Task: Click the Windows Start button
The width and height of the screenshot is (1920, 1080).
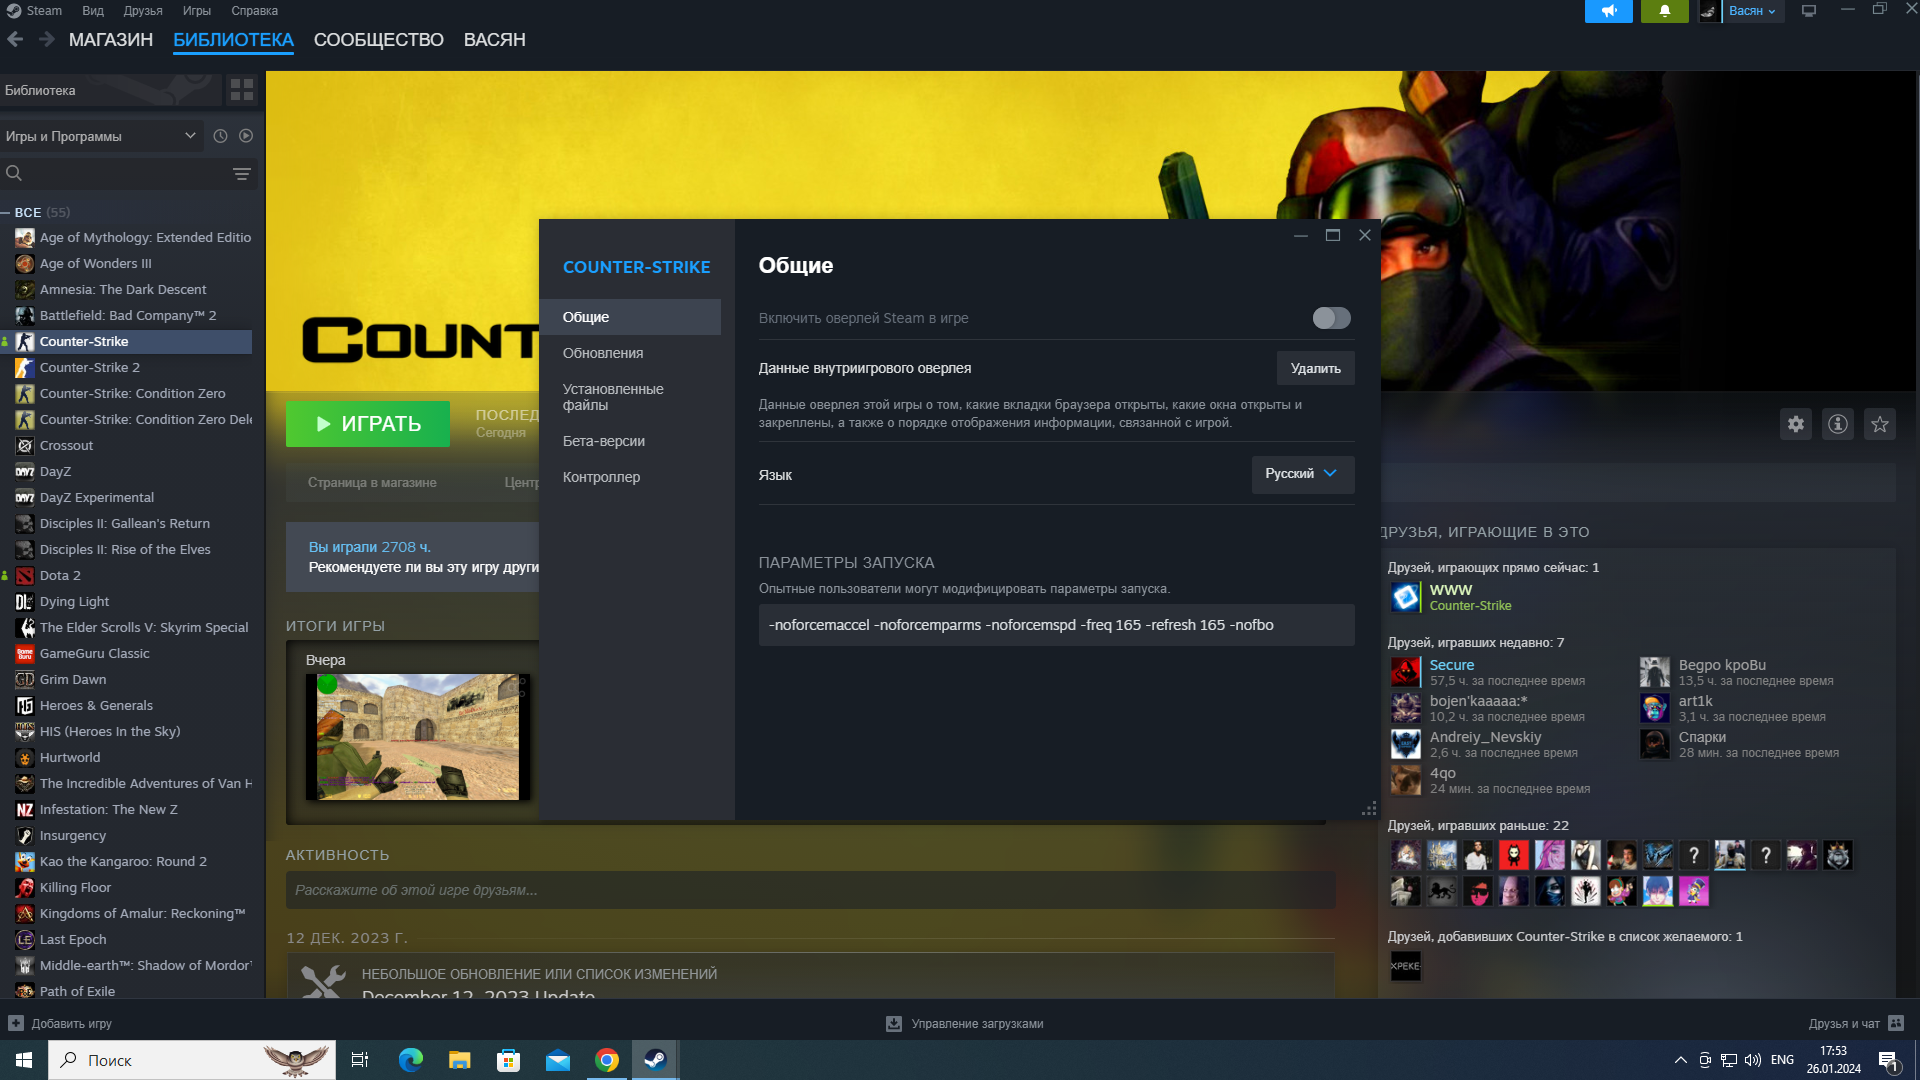Action: tap(24, 1060)
